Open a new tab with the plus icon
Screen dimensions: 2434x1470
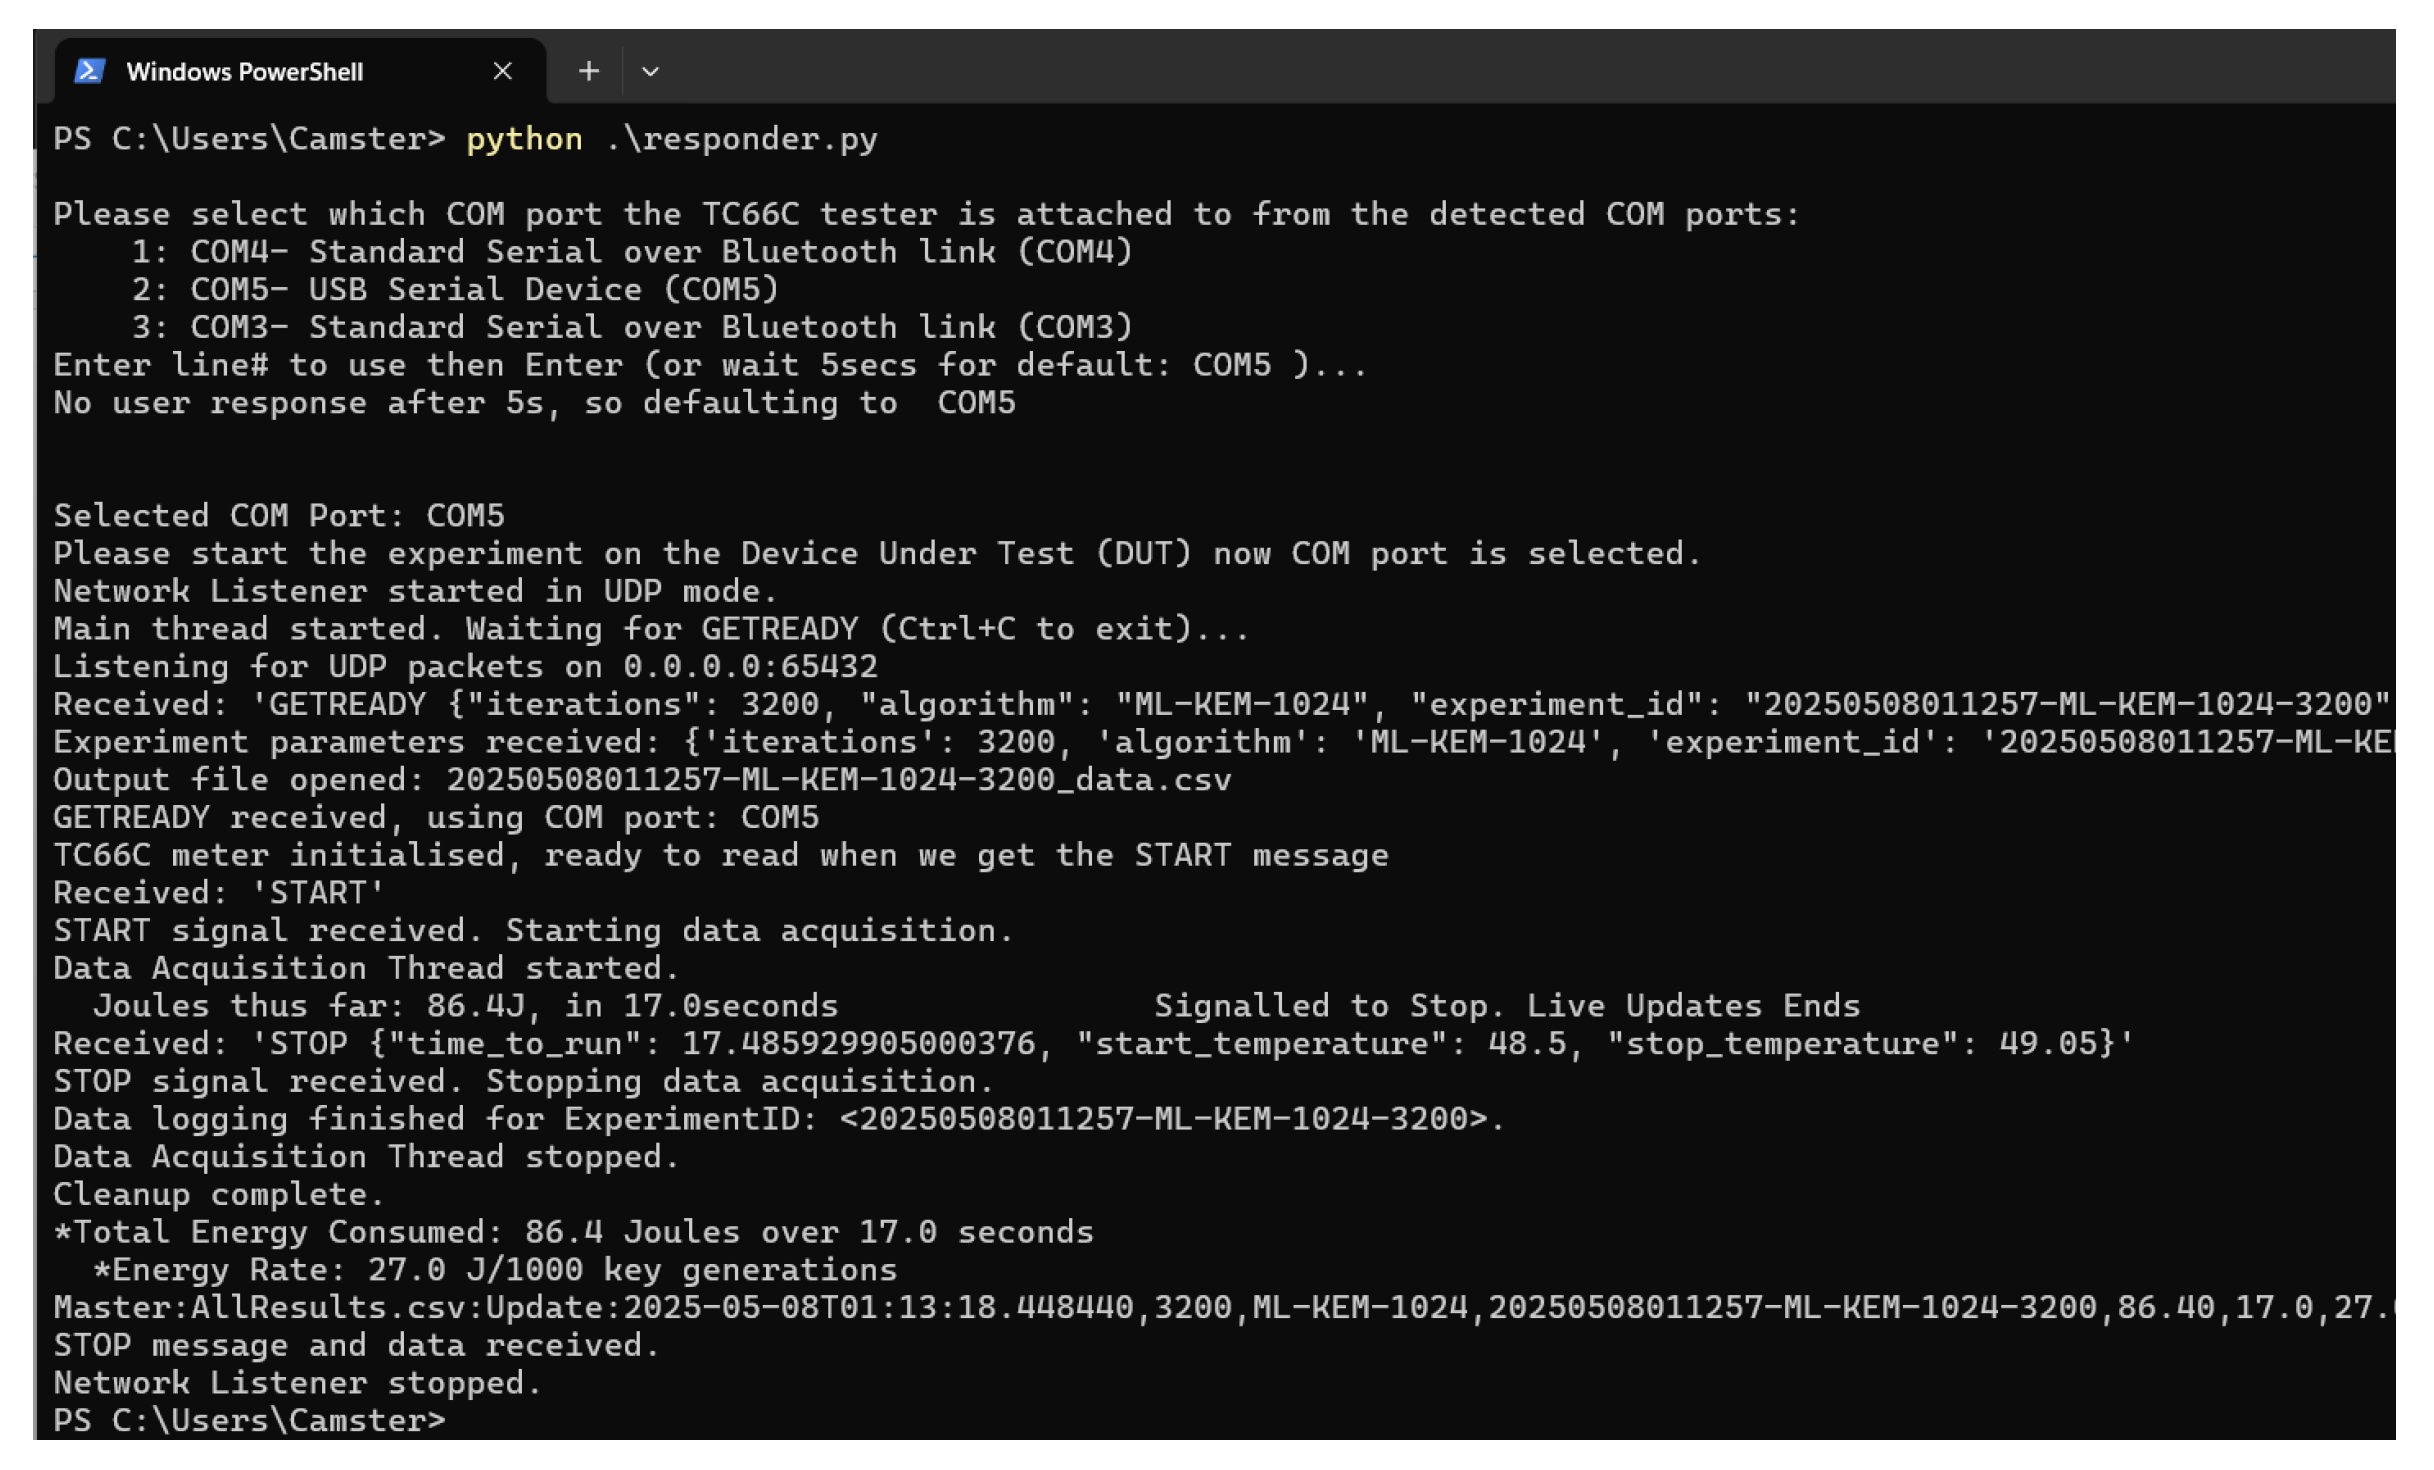(589, 71)
